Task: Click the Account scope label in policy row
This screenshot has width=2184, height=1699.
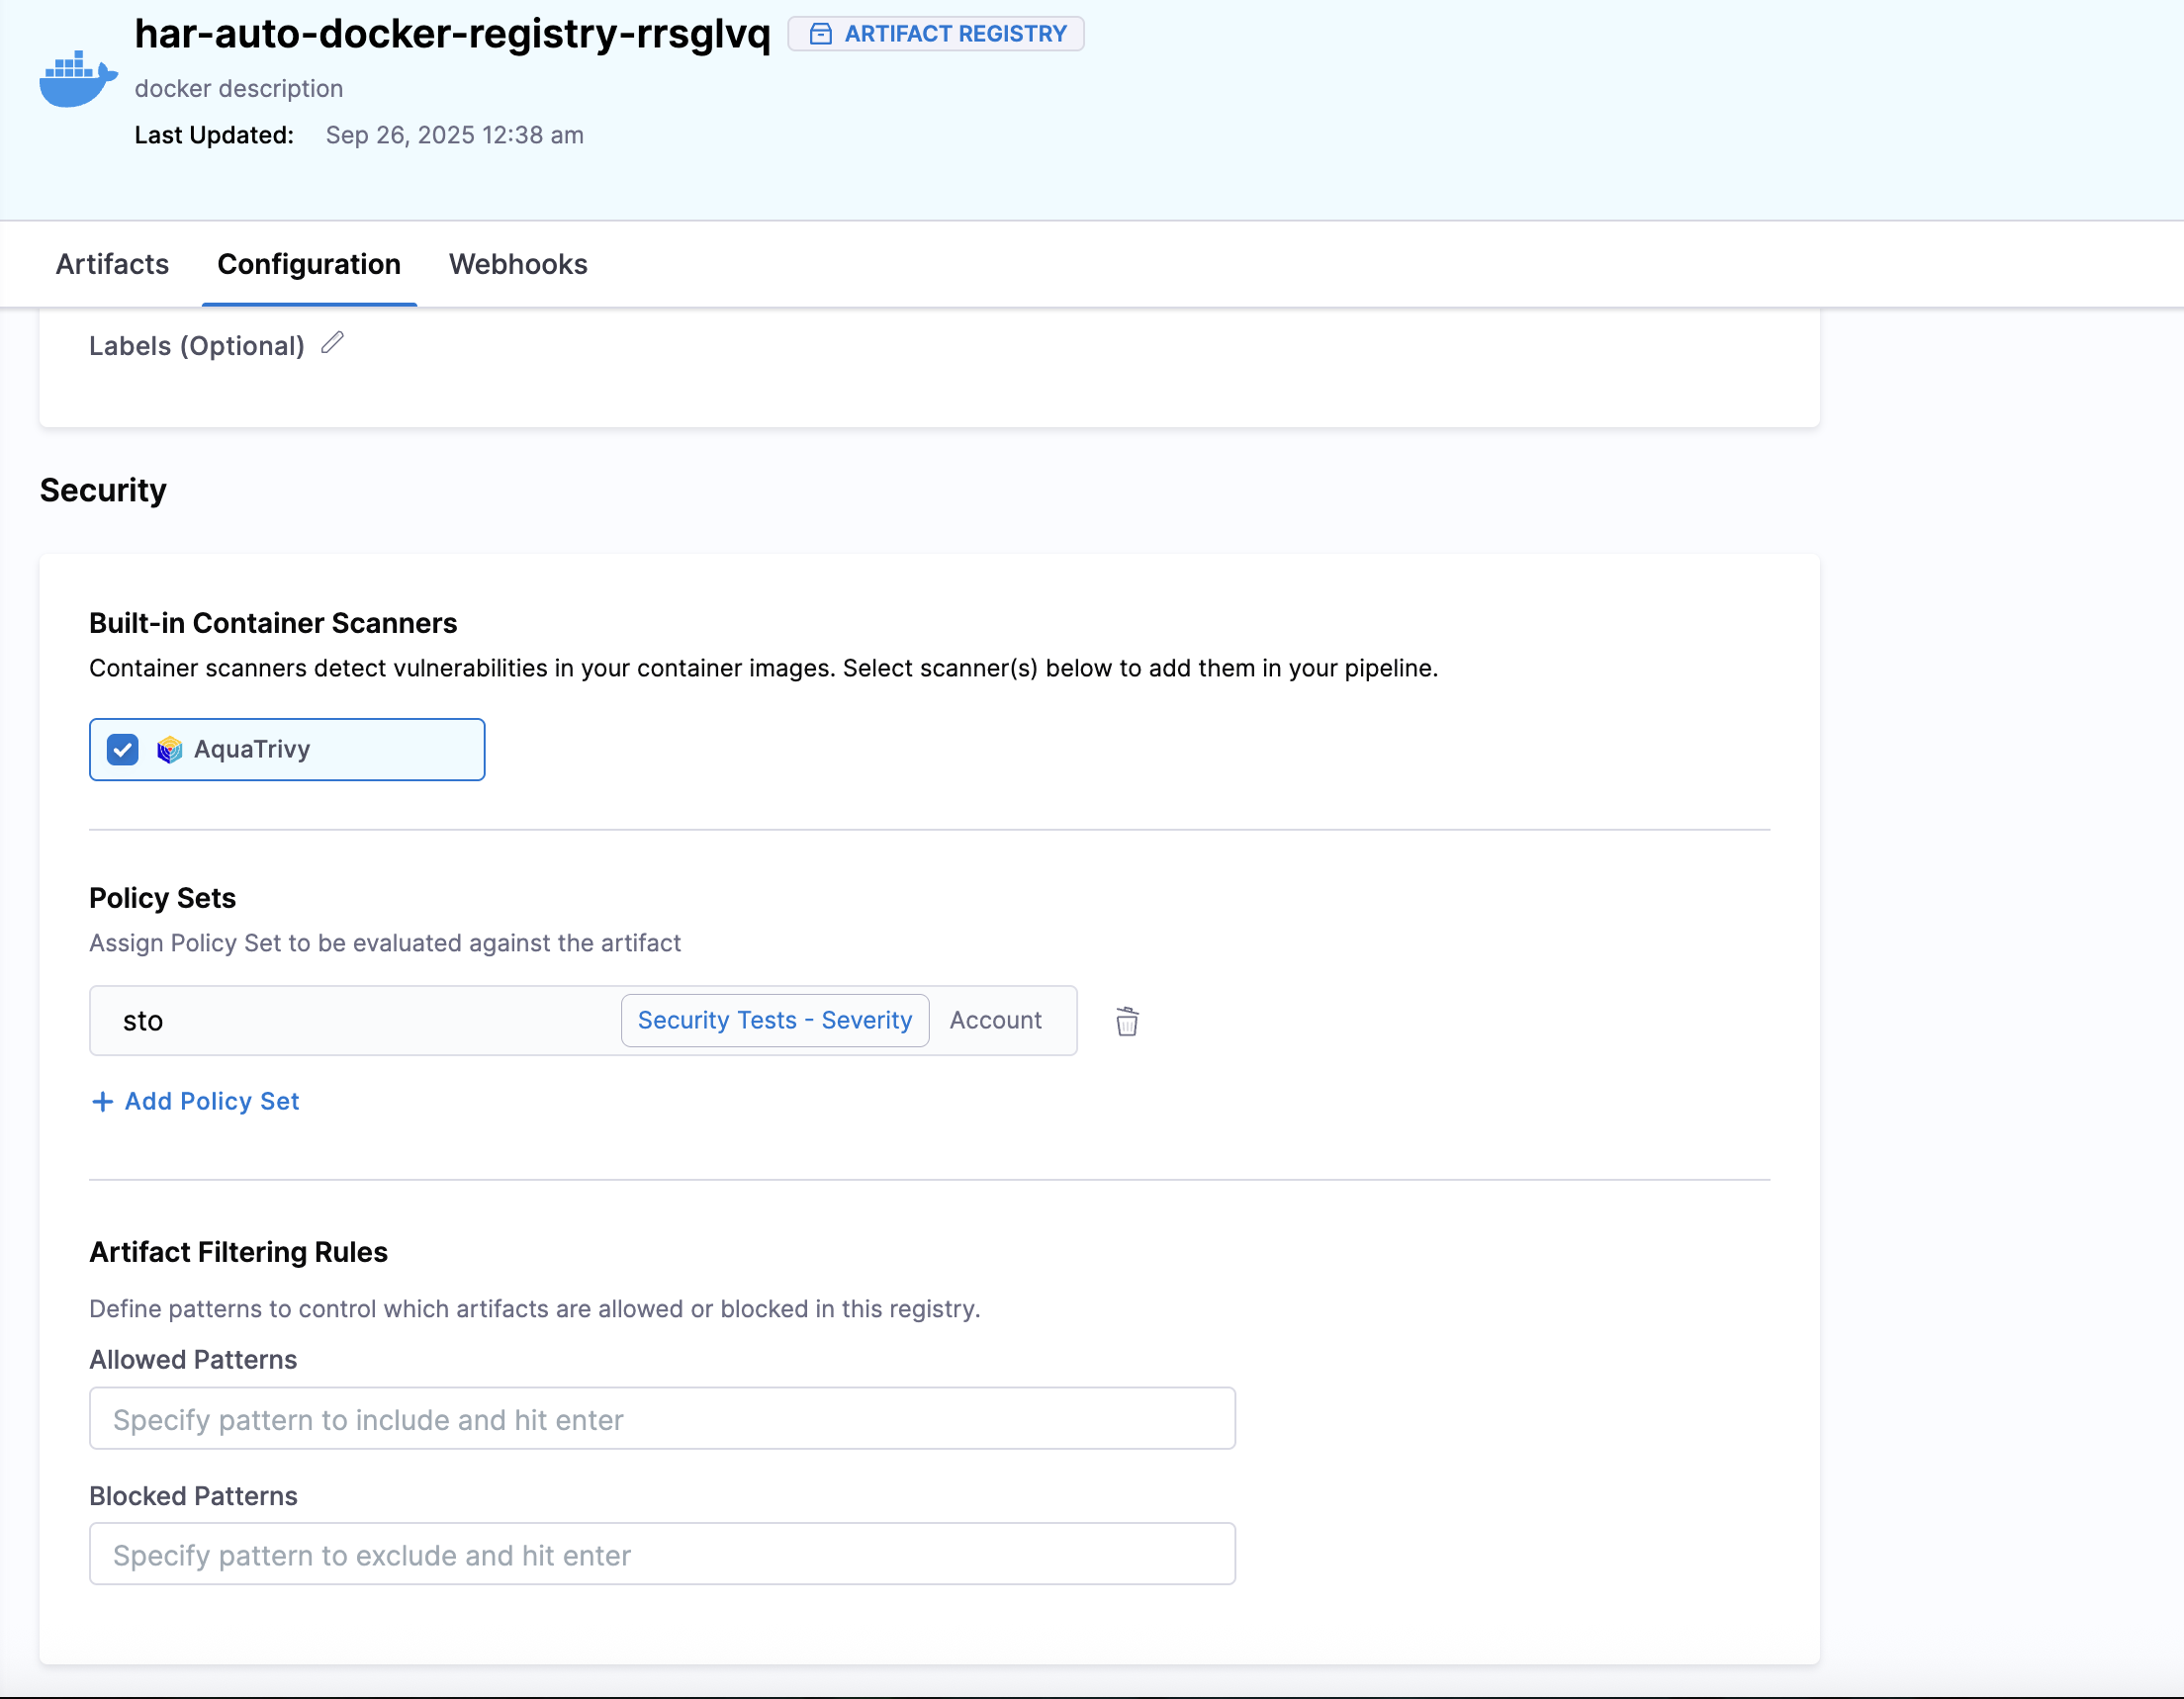Action: coord(995,1020)
